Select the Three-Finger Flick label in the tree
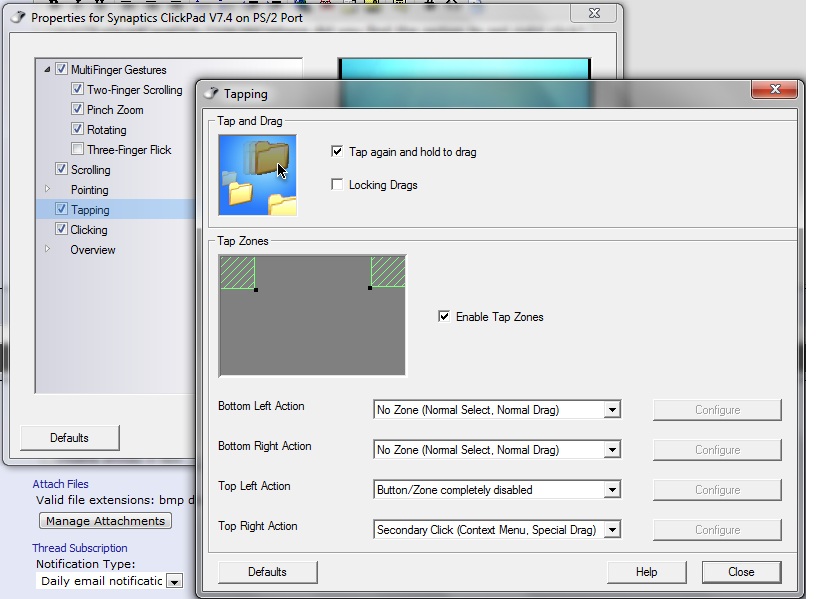 [x=129, y=150]
